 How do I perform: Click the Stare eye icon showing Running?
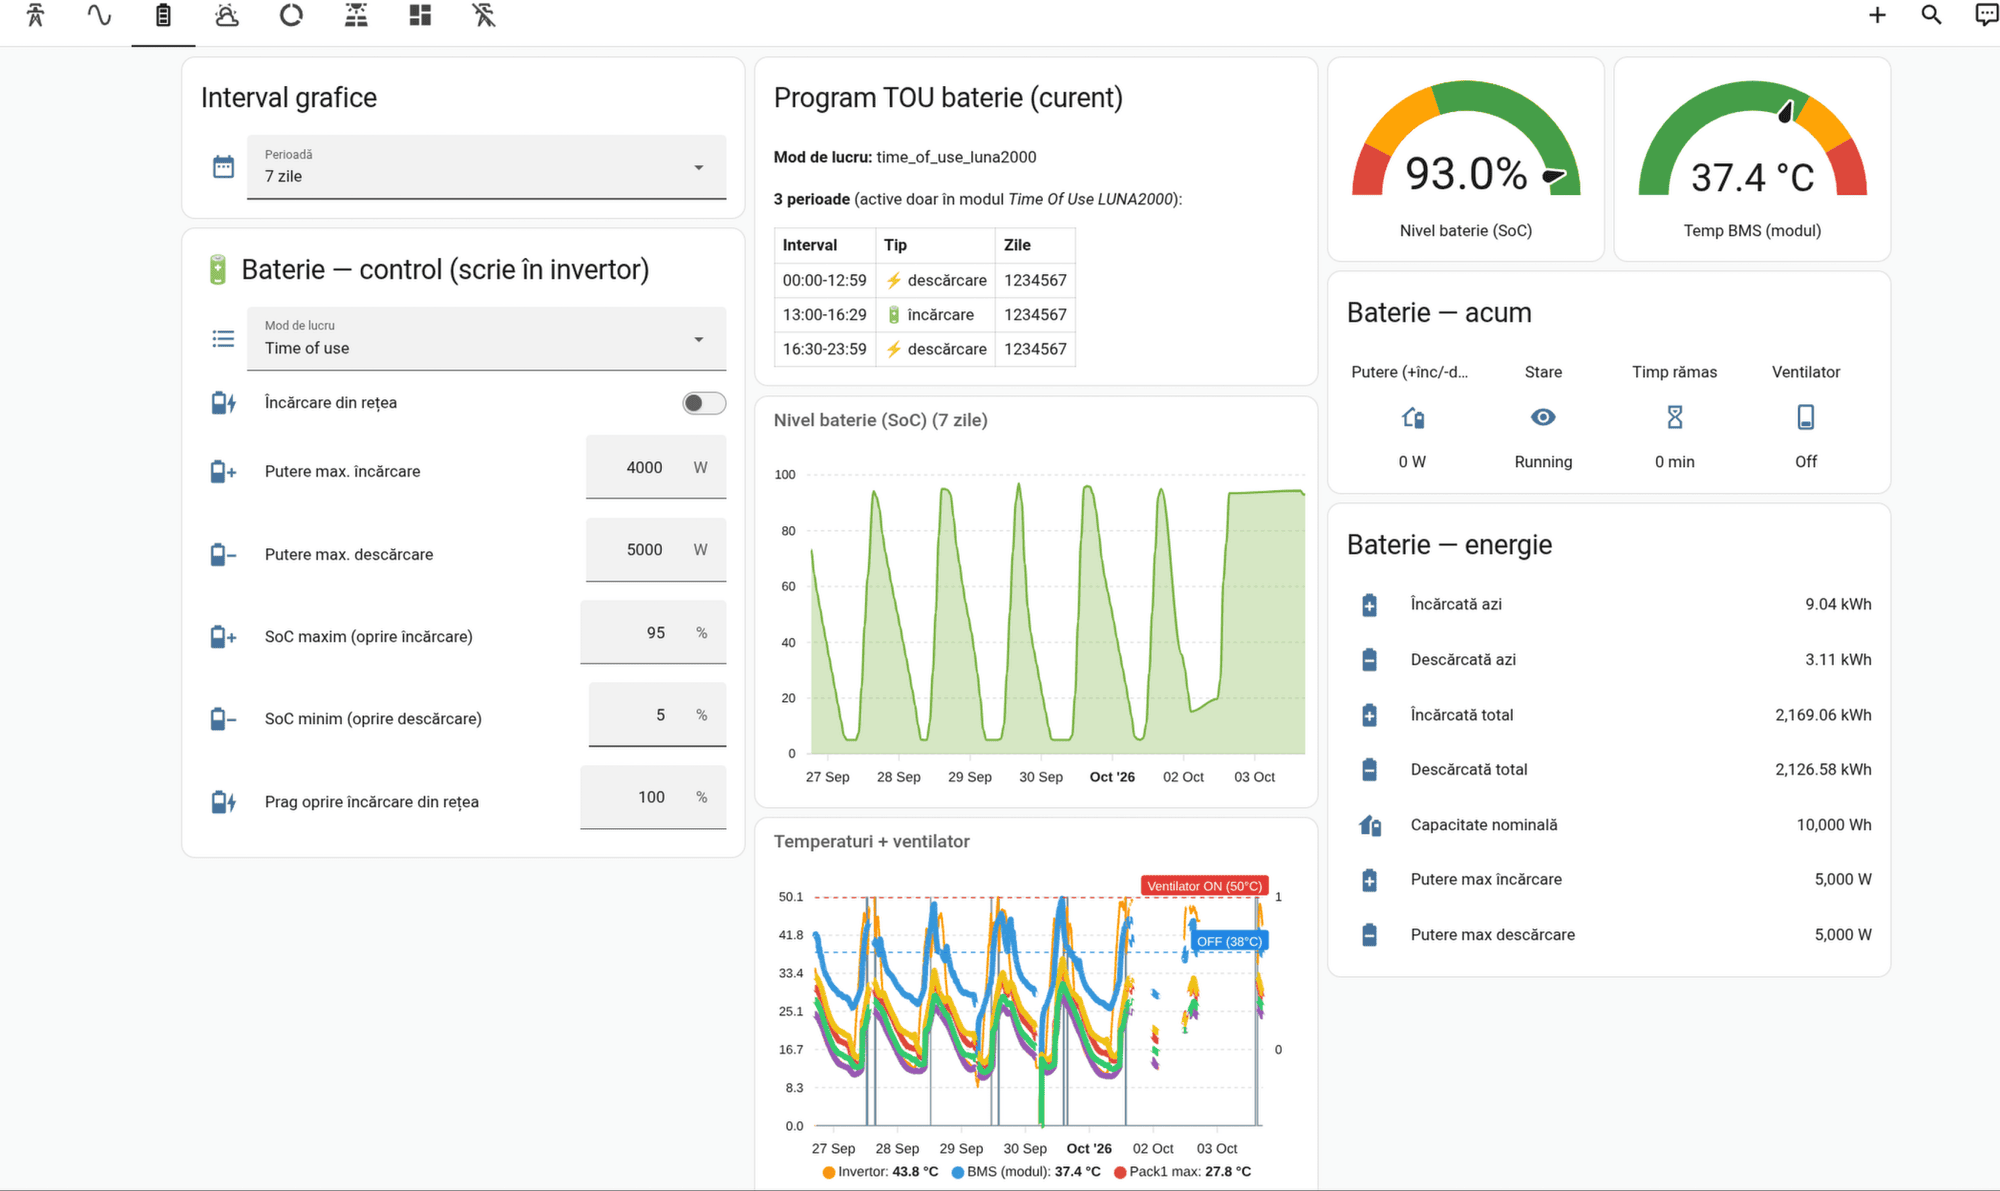1543,417
